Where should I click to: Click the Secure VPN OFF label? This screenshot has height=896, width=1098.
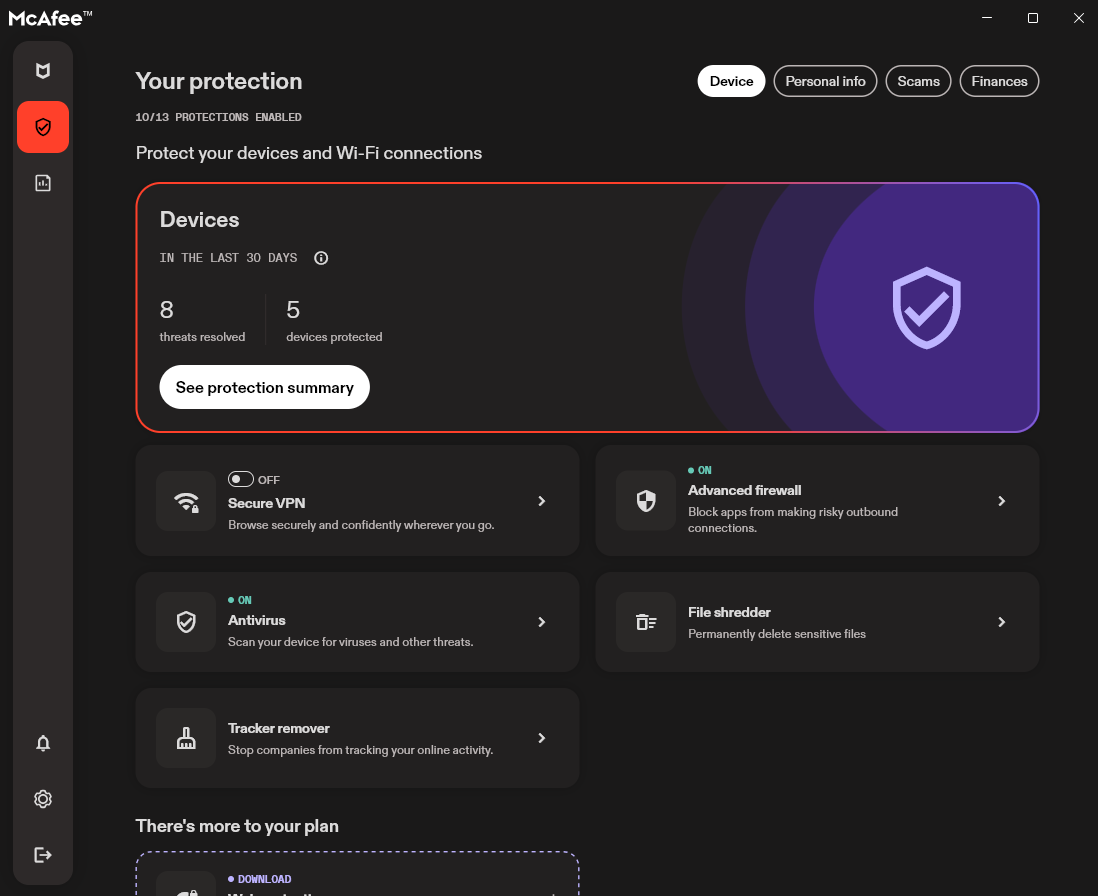[269, 480]
